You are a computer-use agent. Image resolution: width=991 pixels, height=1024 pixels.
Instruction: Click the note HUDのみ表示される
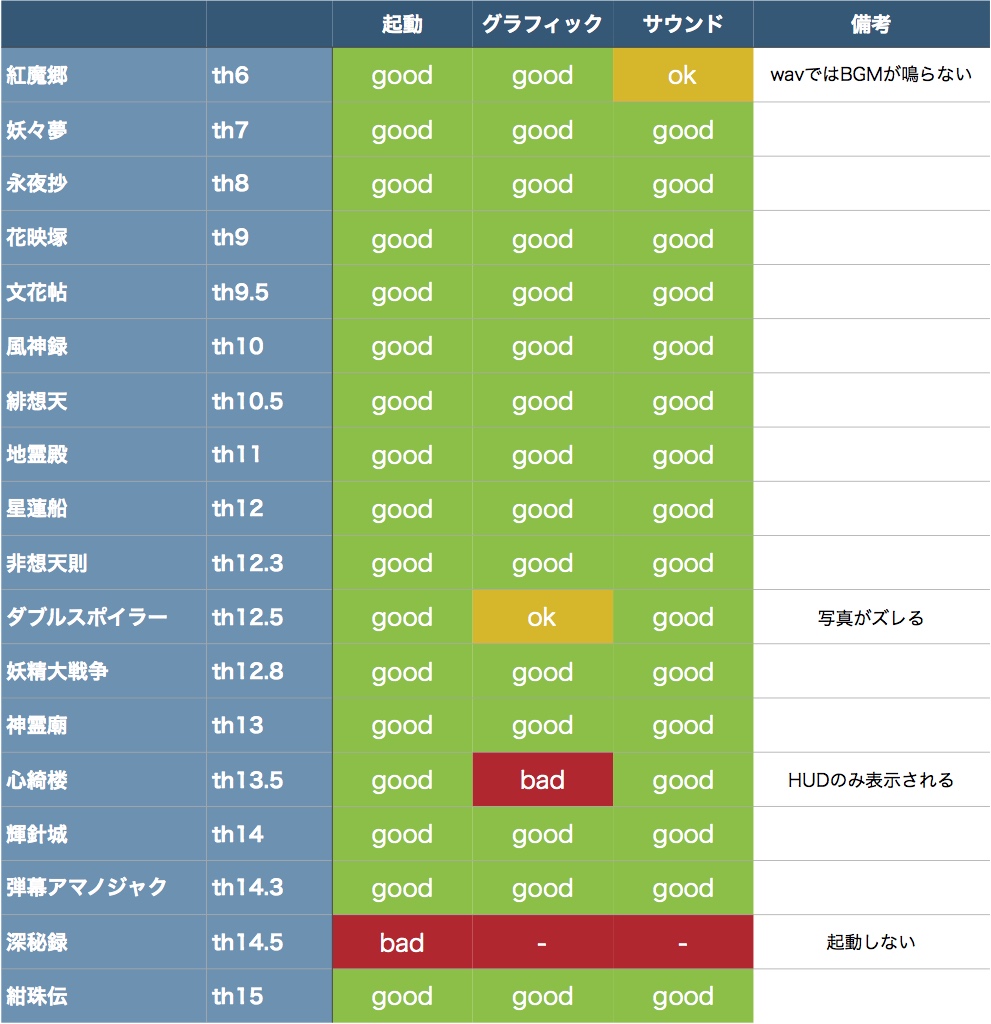click(871, 780)
